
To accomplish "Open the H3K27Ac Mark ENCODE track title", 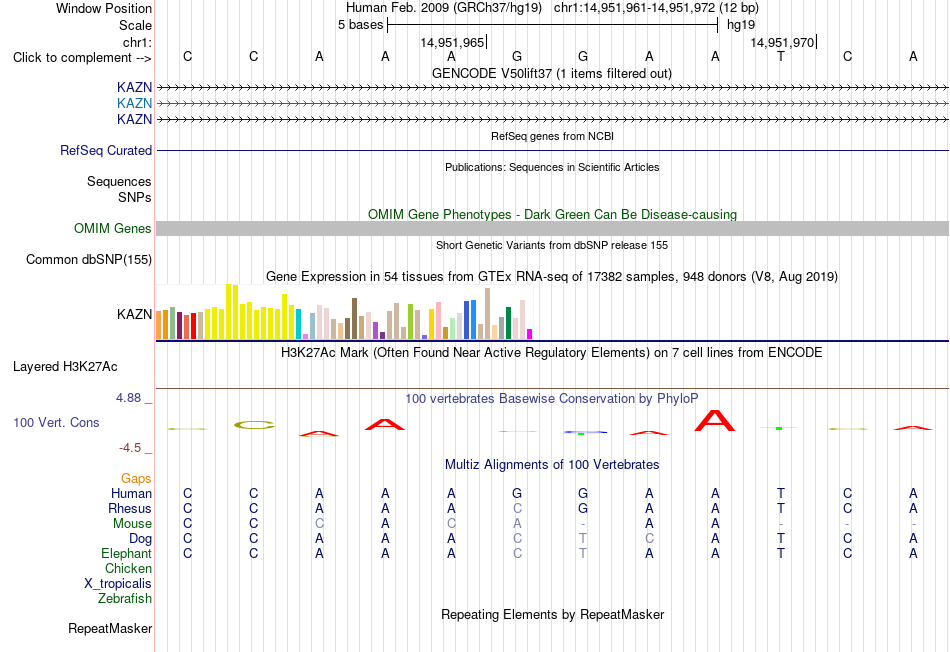I will (x=552, y=353).
